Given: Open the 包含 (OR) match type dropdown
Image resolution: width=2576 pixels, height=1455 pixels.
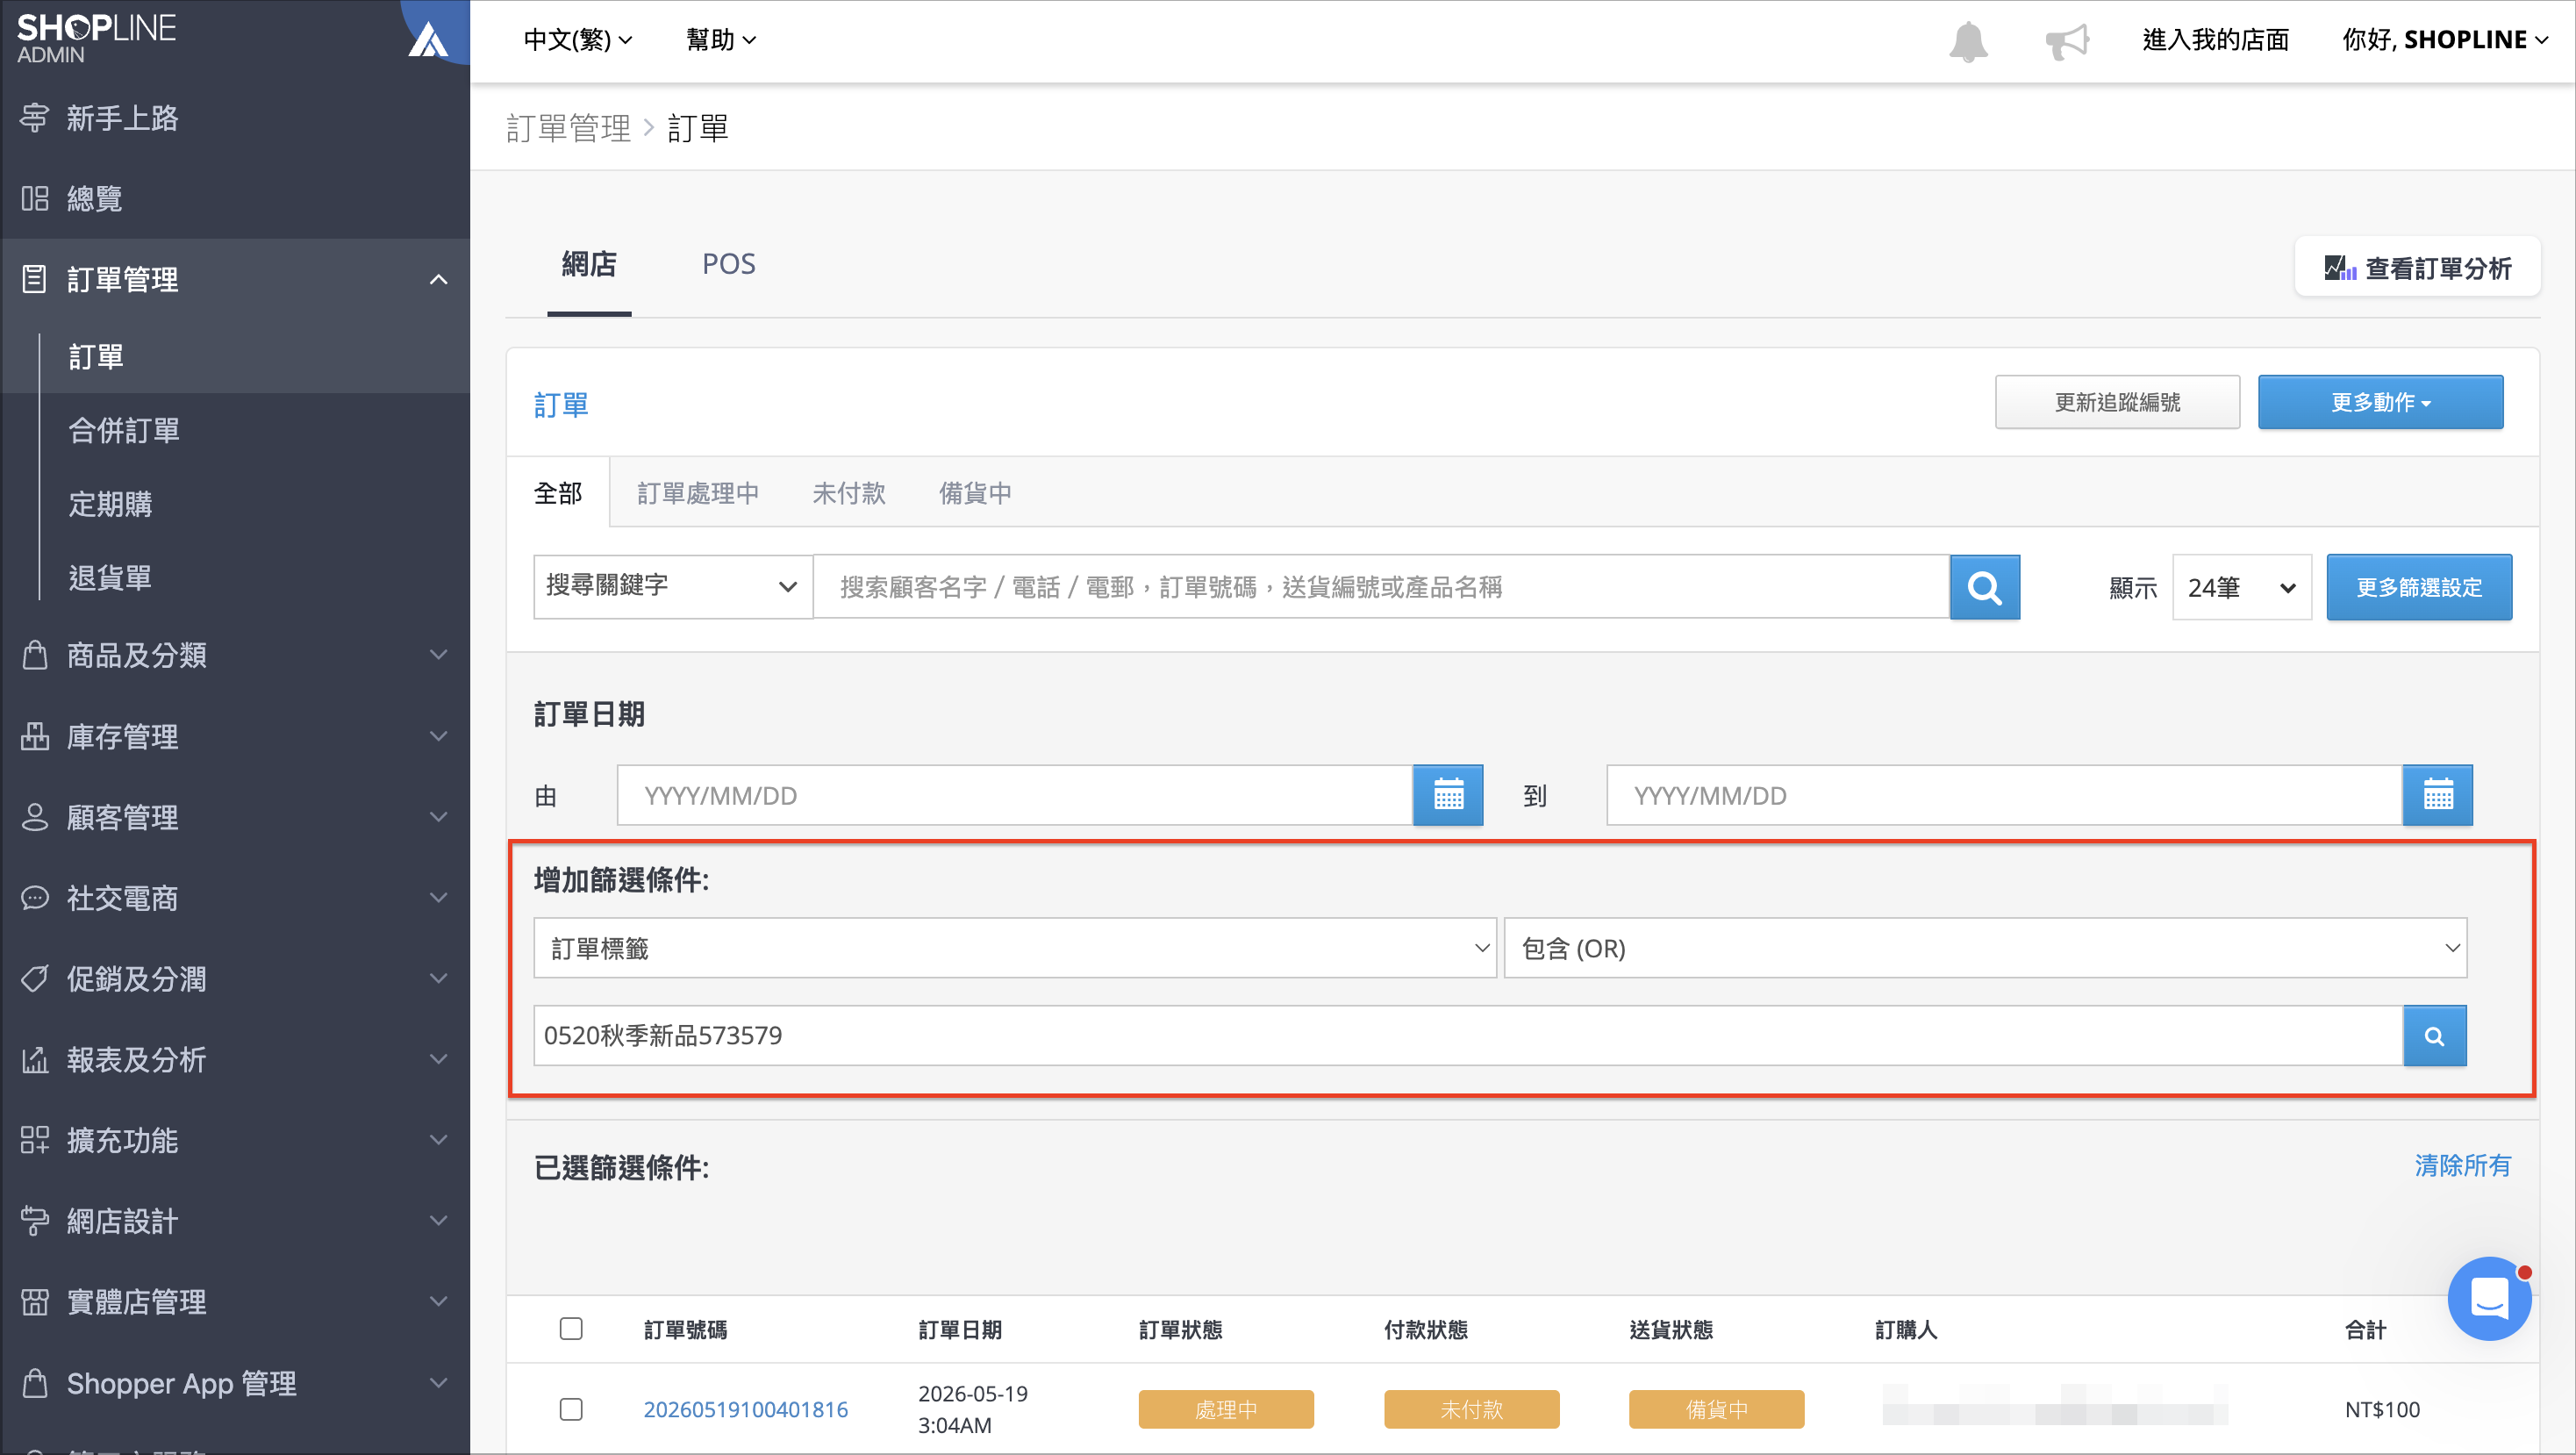Looking at the screenshot, I should coord(1985,948).
